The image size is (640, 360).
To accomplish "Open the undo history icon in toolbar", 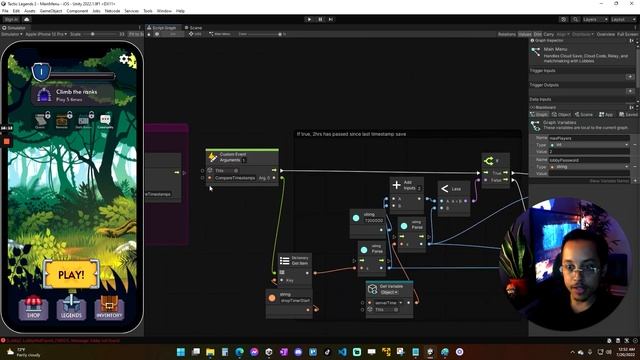I will point(564,19).
